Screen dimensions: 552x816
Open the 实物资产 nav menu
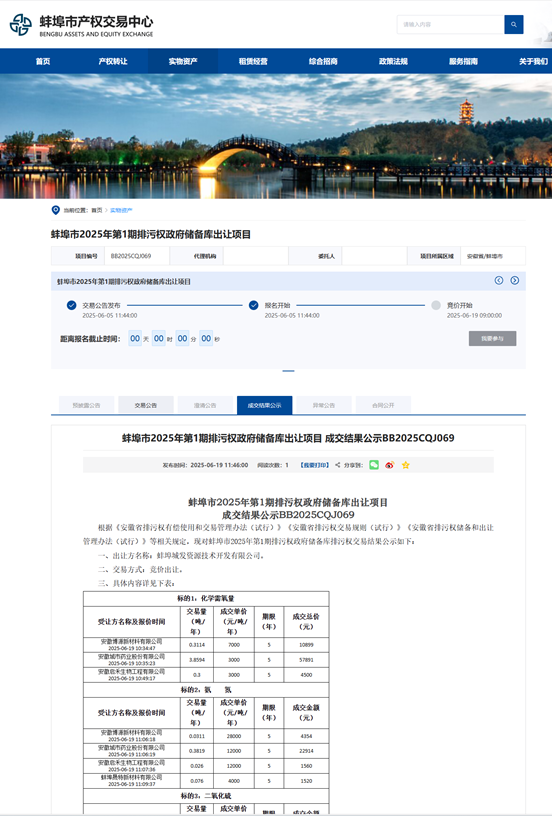pyautogui.click(x=183, y=61)
